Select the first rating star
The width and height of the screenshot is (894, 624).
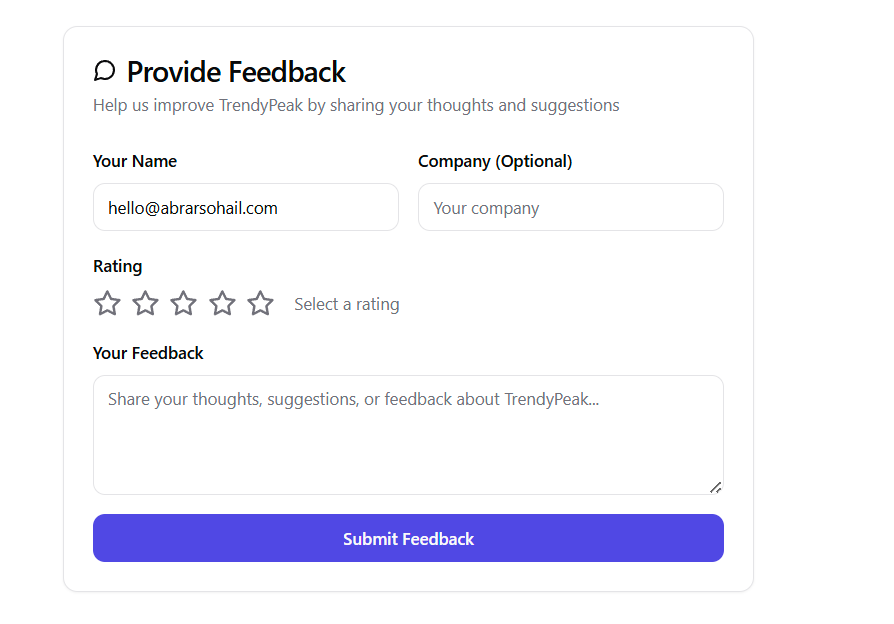click(x=107, y=303)
